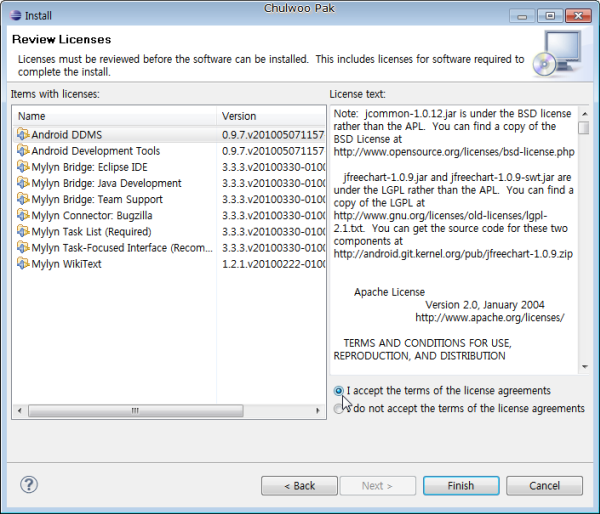Click the Eclipse icon in title bar
This screenshot has width=600, height=514.
click(x=16, y=15)
